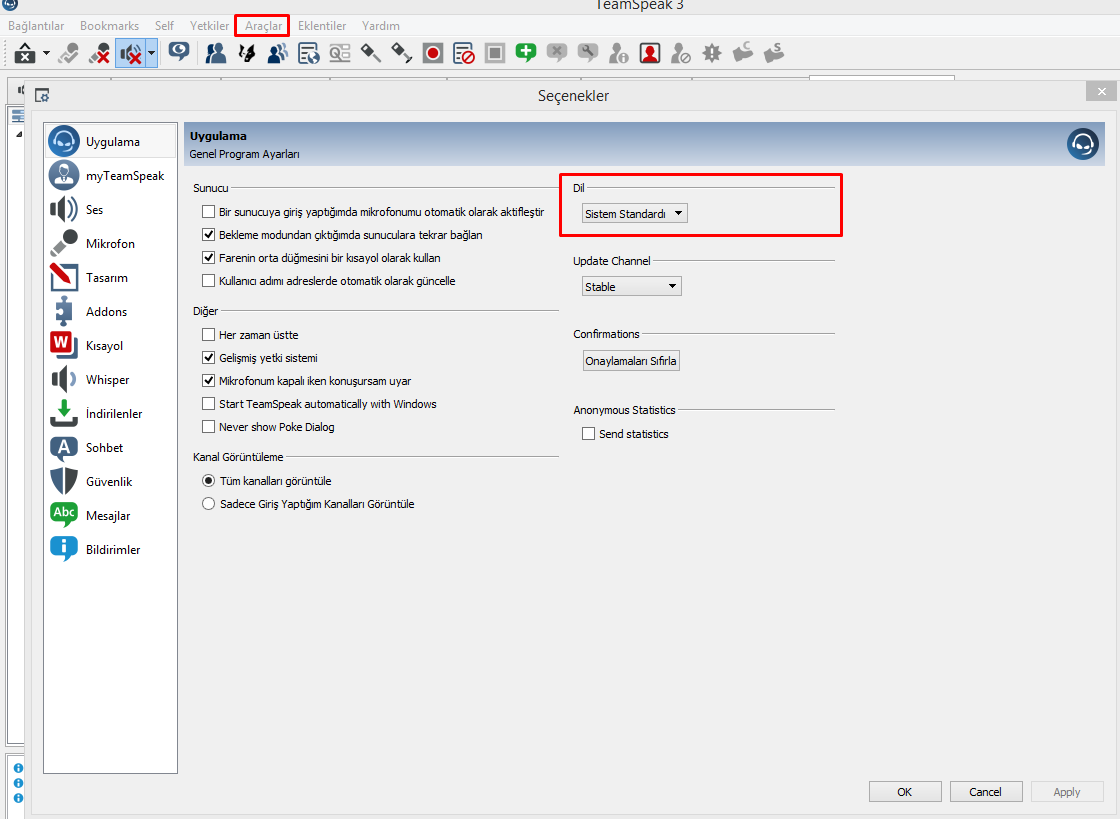Enable 'Start TeamSpeak automatically with Windows'
1120x819 pixels.
coord(209,404)
